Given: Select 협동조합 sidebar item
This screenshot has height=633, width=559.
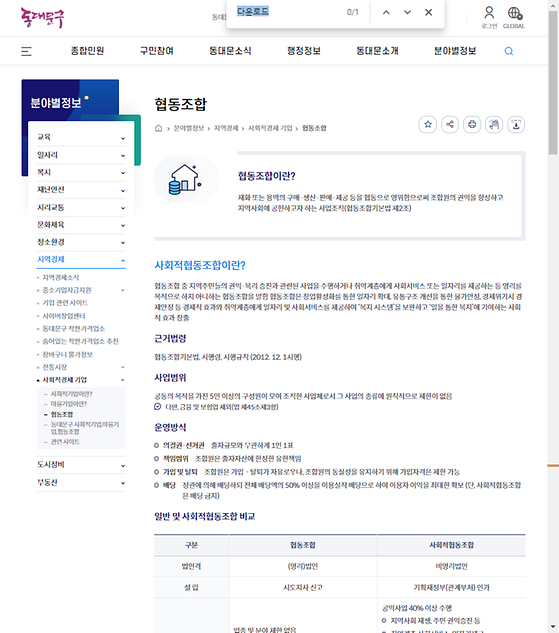Looking at the screenshot, I should (x=62, y=415).
